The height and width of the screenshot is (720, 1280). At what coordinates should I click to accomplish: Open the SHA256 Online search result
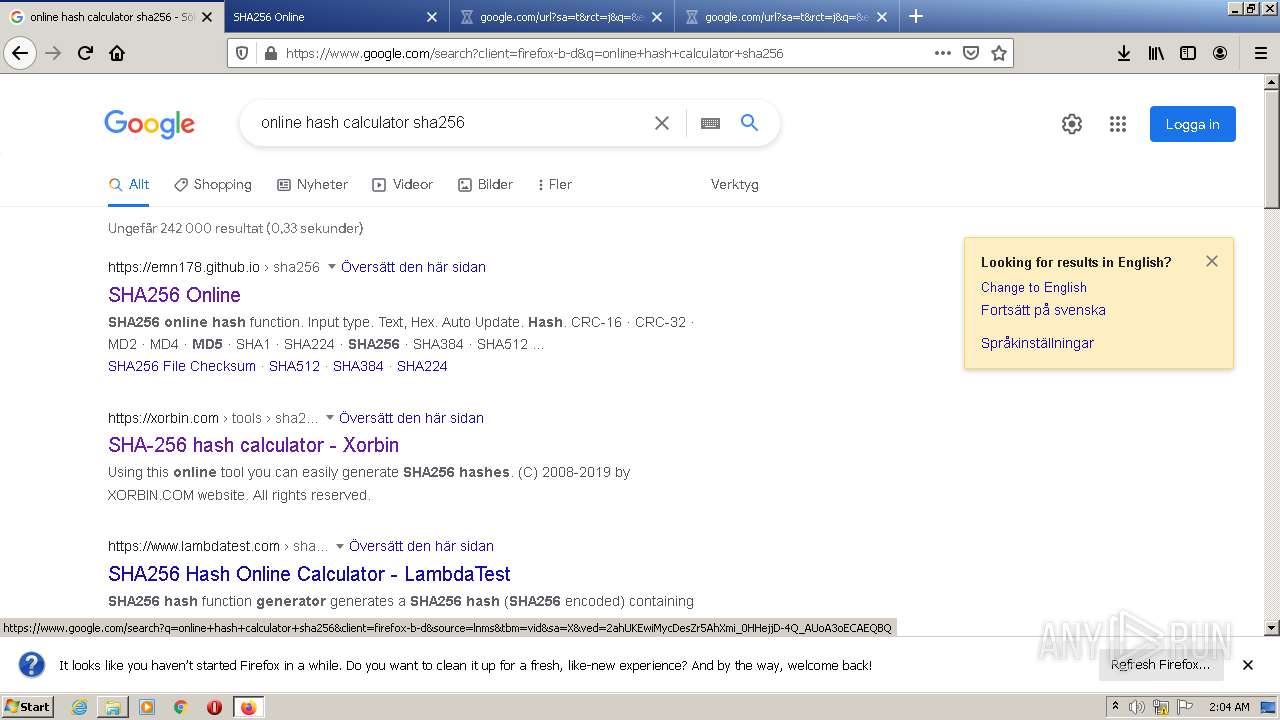174,295
